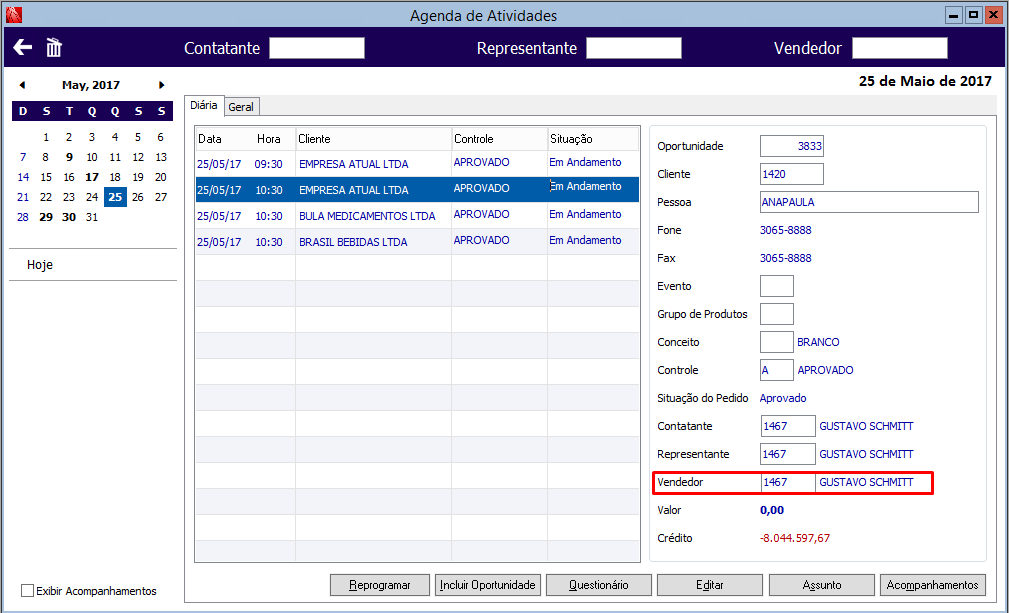Viewport: 1009px width, 613px height.
Task: Click the Questionário button
Action: 598,585
